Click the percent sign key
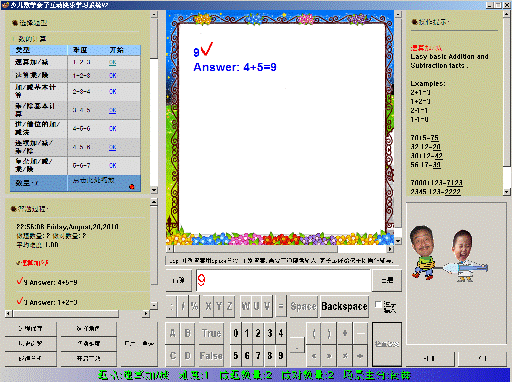 click(x=194, y=306)
